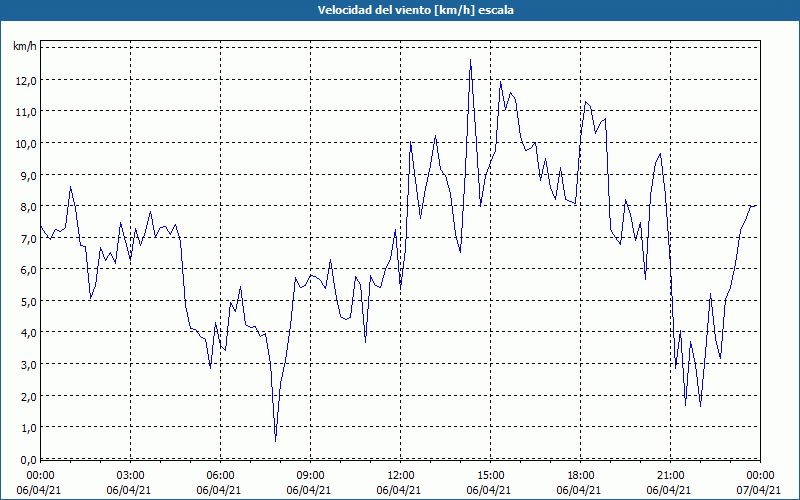800x500 pixels.
Task: Click the "5,0" y-axis value
Action: coord(28,301)
